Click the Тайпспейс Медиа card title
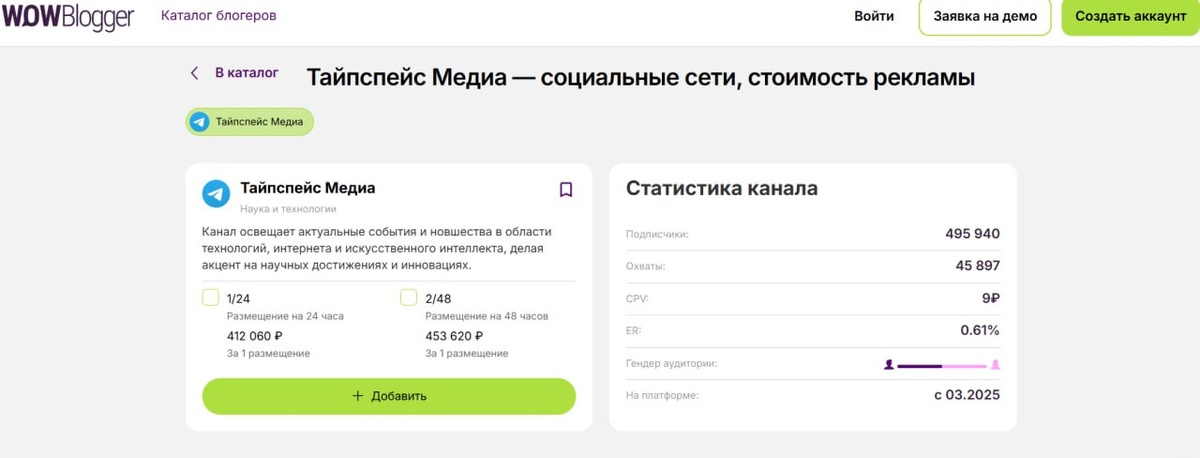 pos(308,188)
